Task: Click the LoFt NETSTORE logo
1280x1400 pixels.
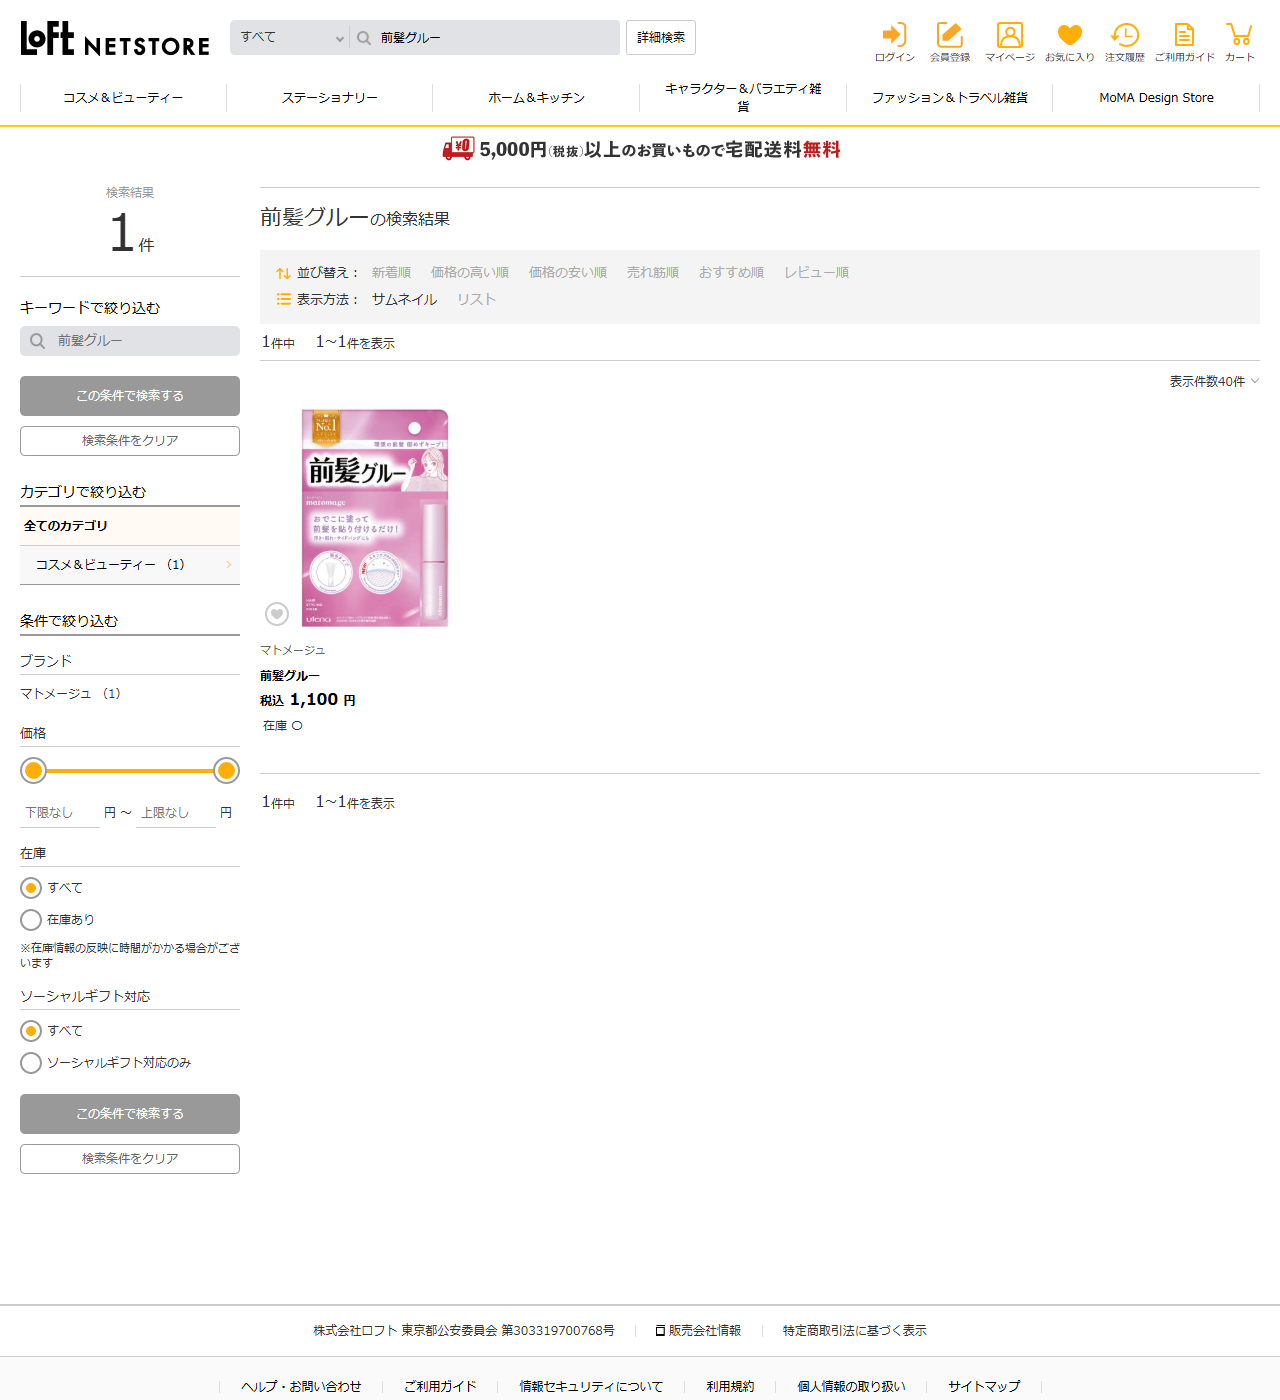Action: coord(115,38)
